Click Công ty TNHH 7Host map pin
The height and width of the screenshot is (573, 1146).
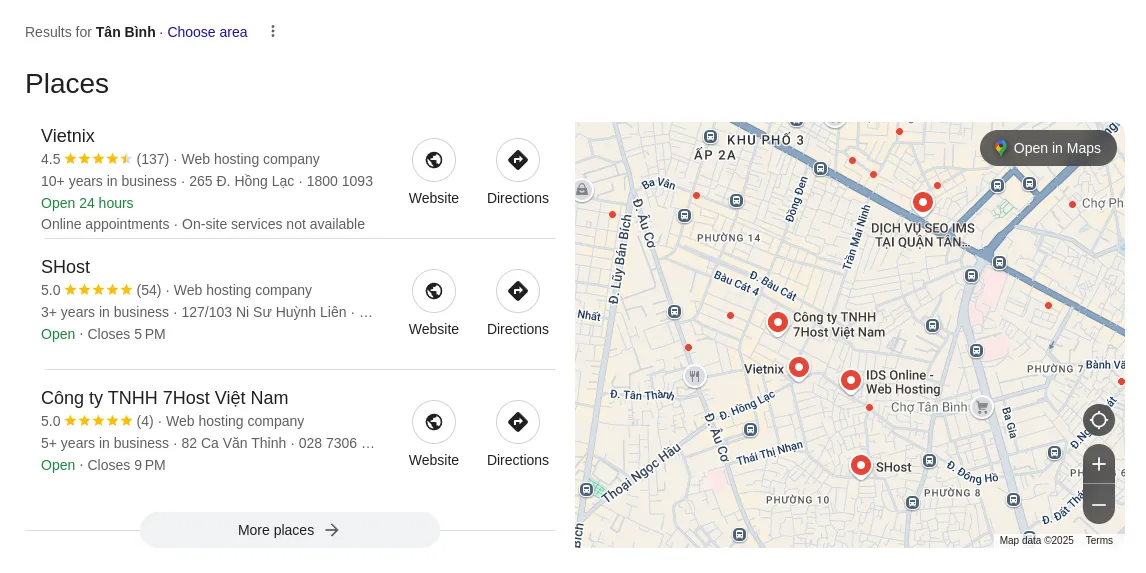[x=778, y=323]
